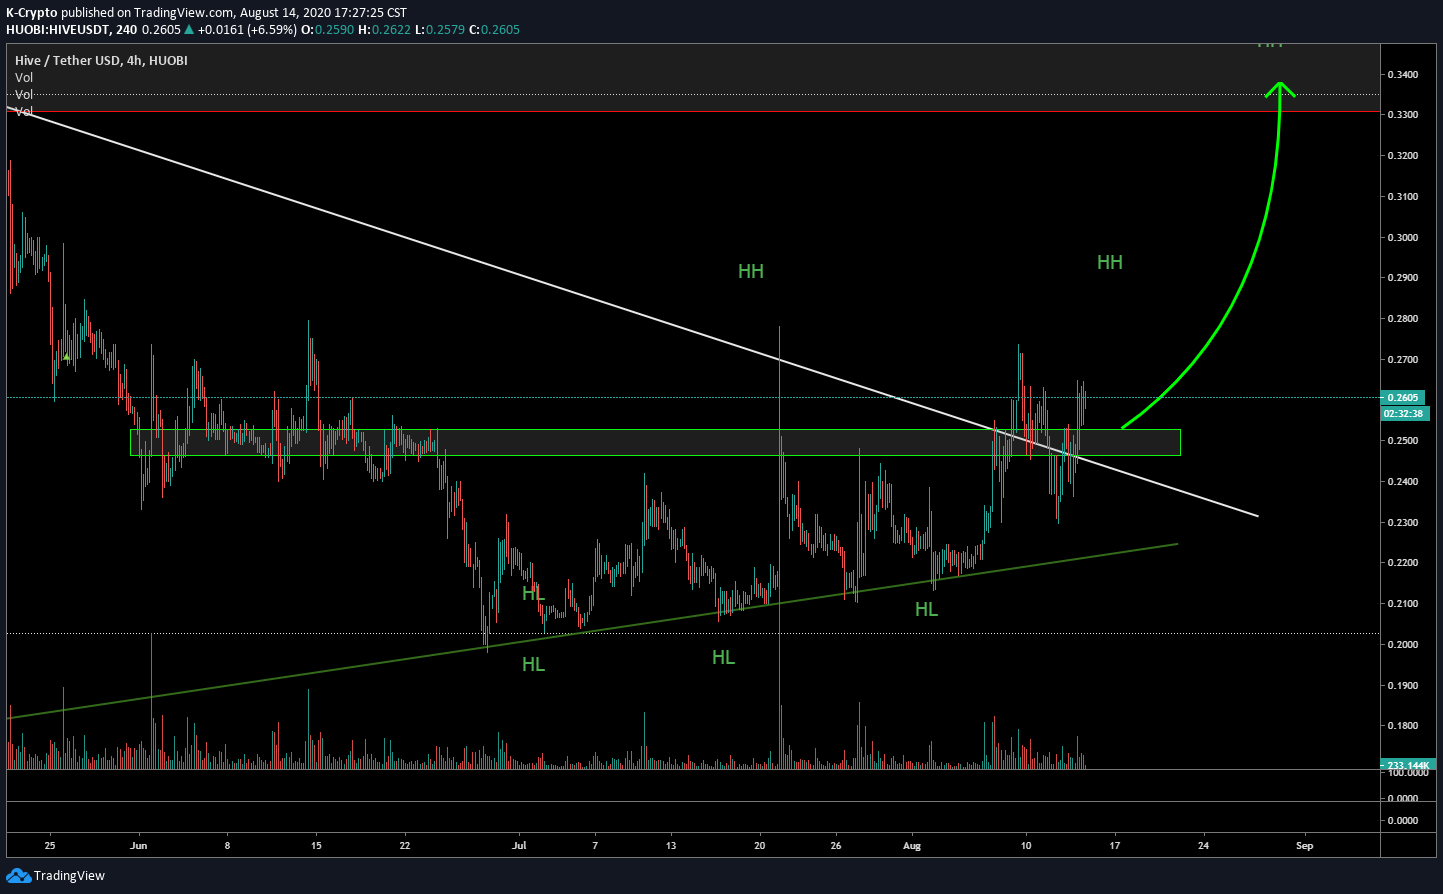The image size is (1443, 894).
Task: Click the Jul label on time axis
Action: tap(519, 846)
